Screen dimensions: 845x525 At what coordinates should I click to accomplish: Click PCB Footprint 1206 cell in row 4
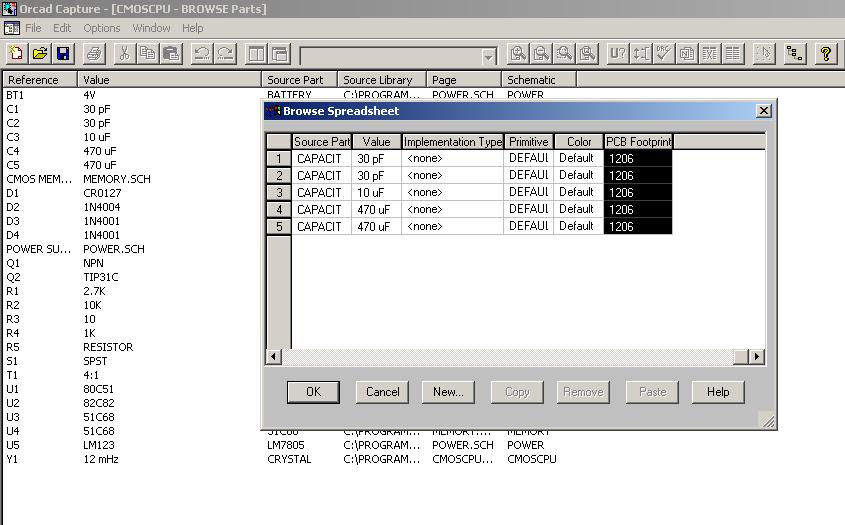(638, 209)
